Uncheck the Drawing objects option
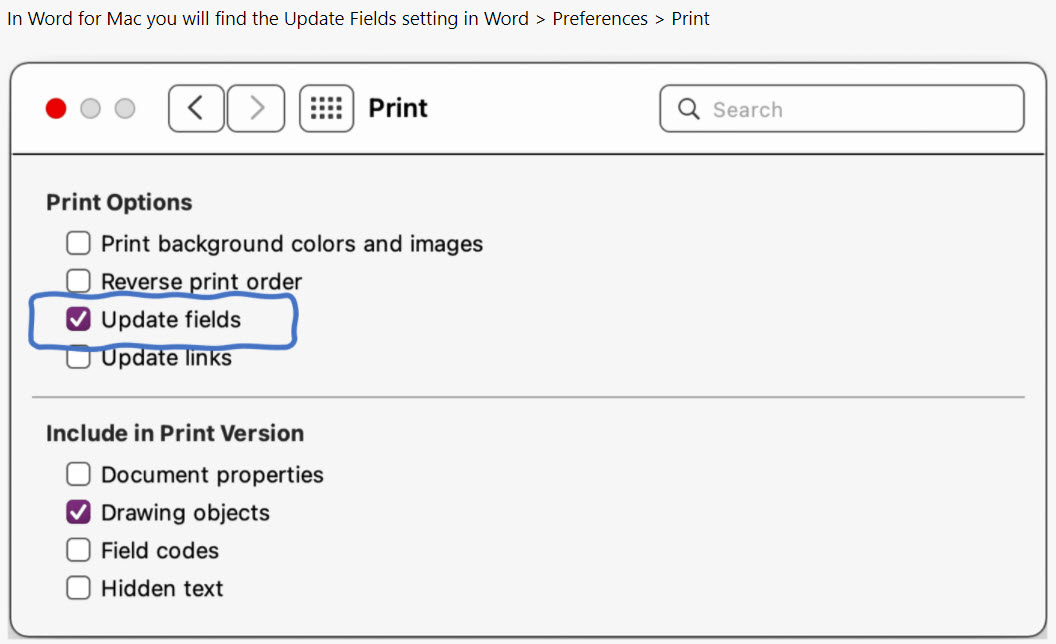 click(78, 512)
